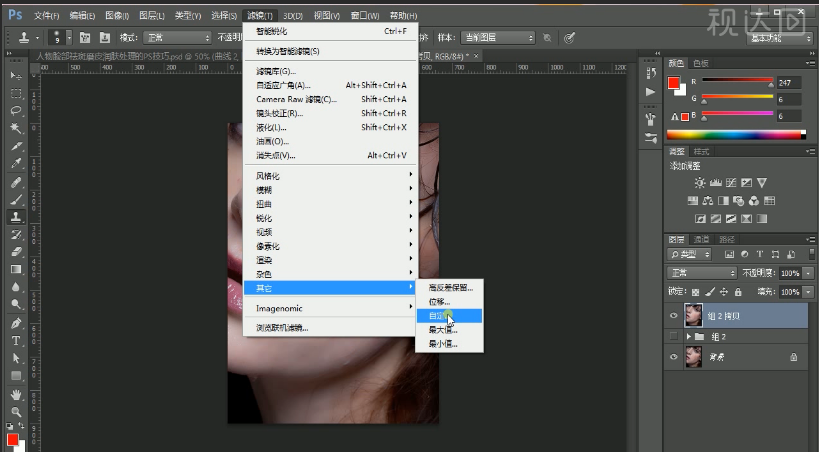Screen dimensions: 819x452
Task: Toggle lock transparent pixels
Action: tap(695, 292)
